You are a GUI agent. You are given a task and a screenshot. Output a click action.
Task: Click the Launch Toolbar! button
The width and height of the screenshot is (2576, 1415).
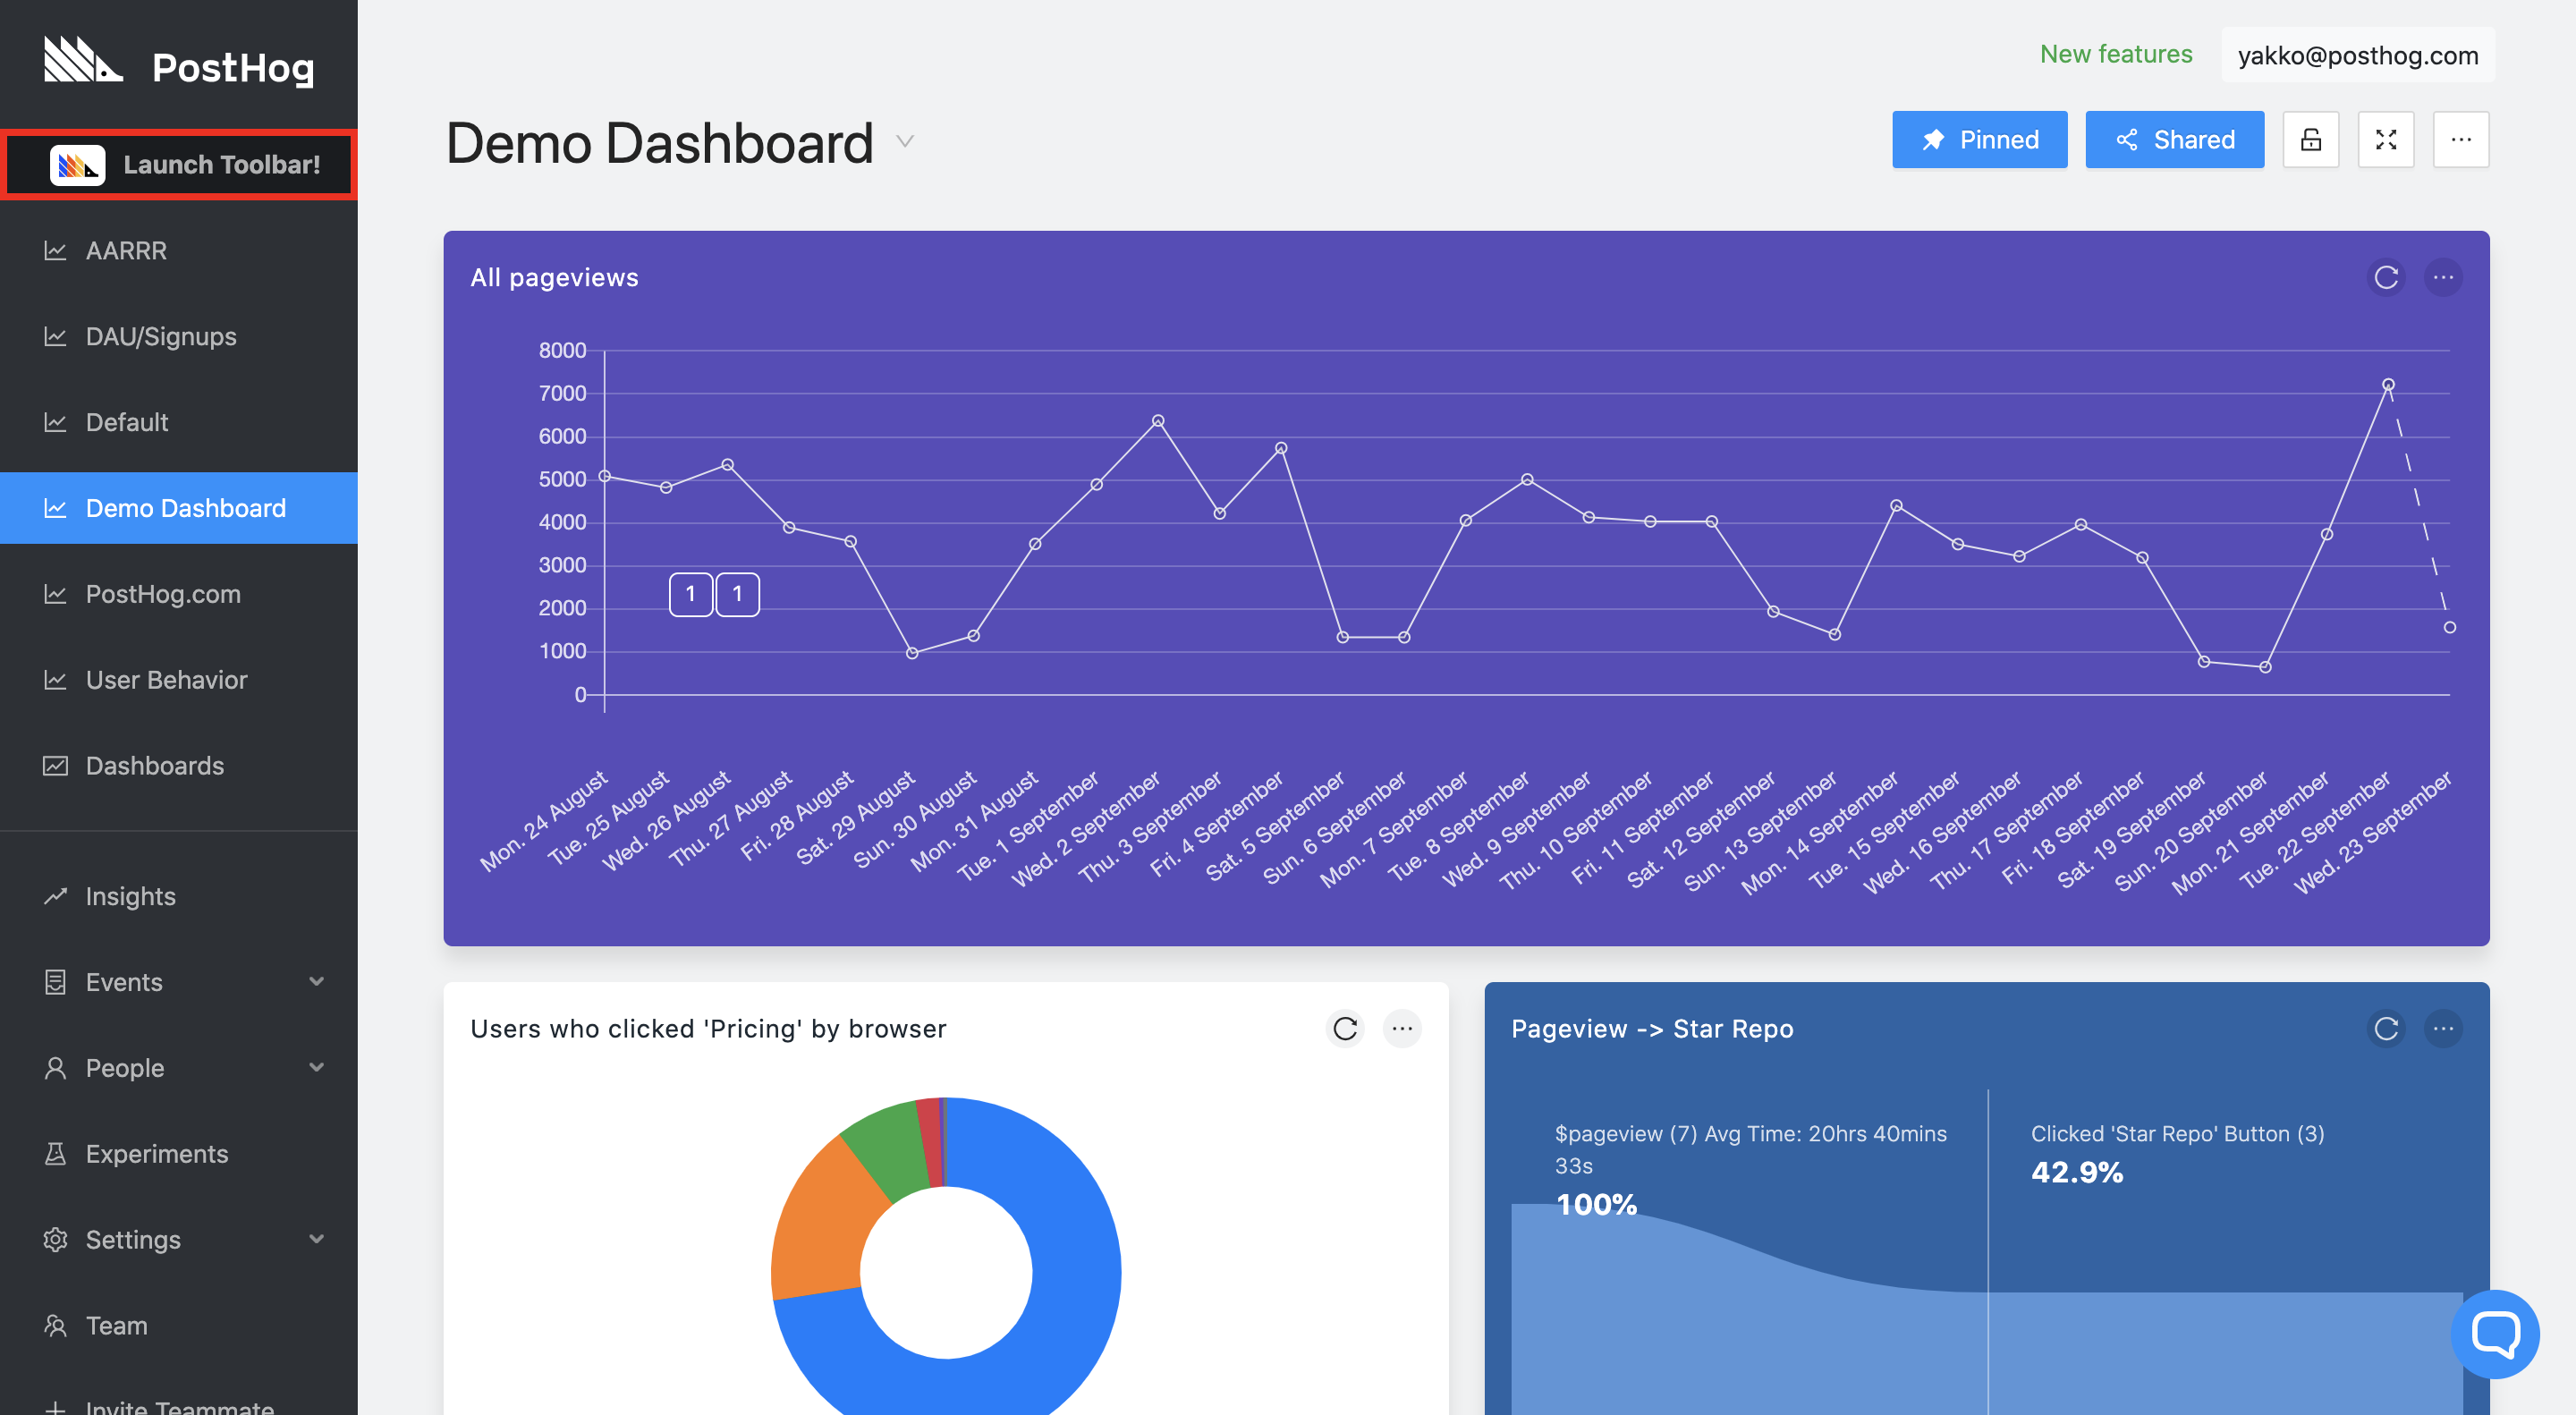(180, 165)
